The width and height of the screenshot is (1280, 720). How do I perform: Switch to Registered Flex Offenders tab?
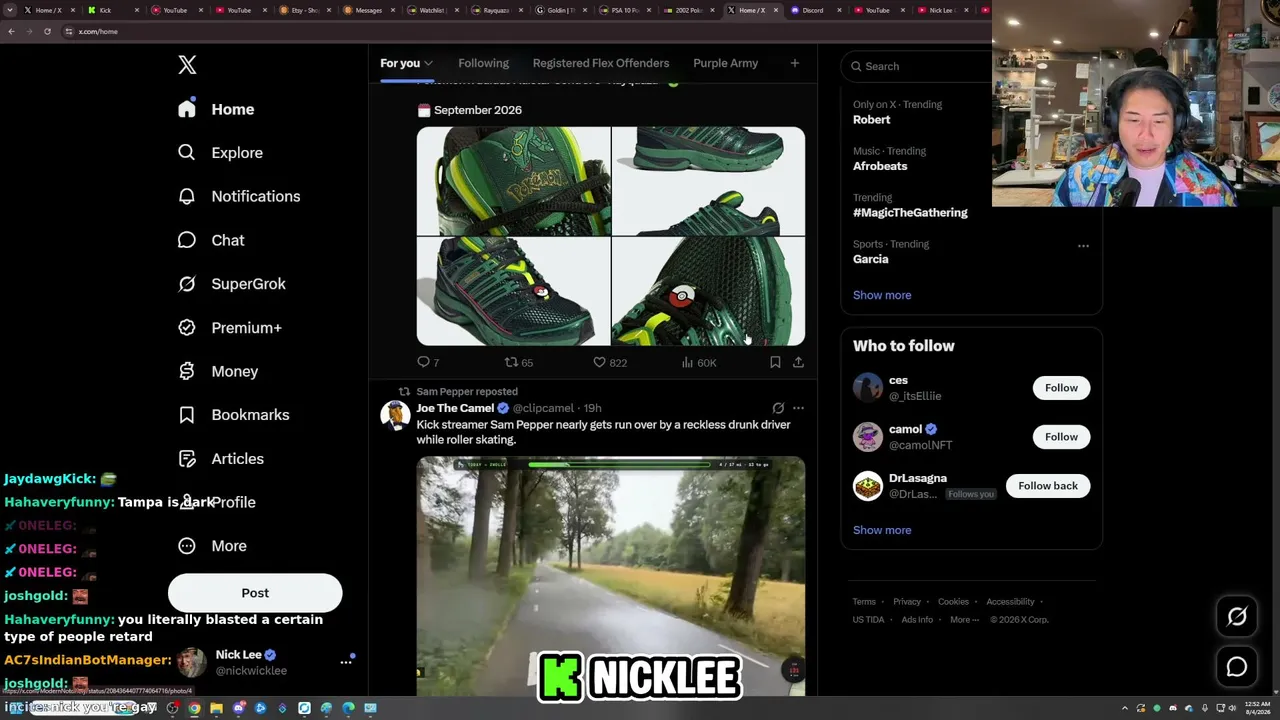601,63
